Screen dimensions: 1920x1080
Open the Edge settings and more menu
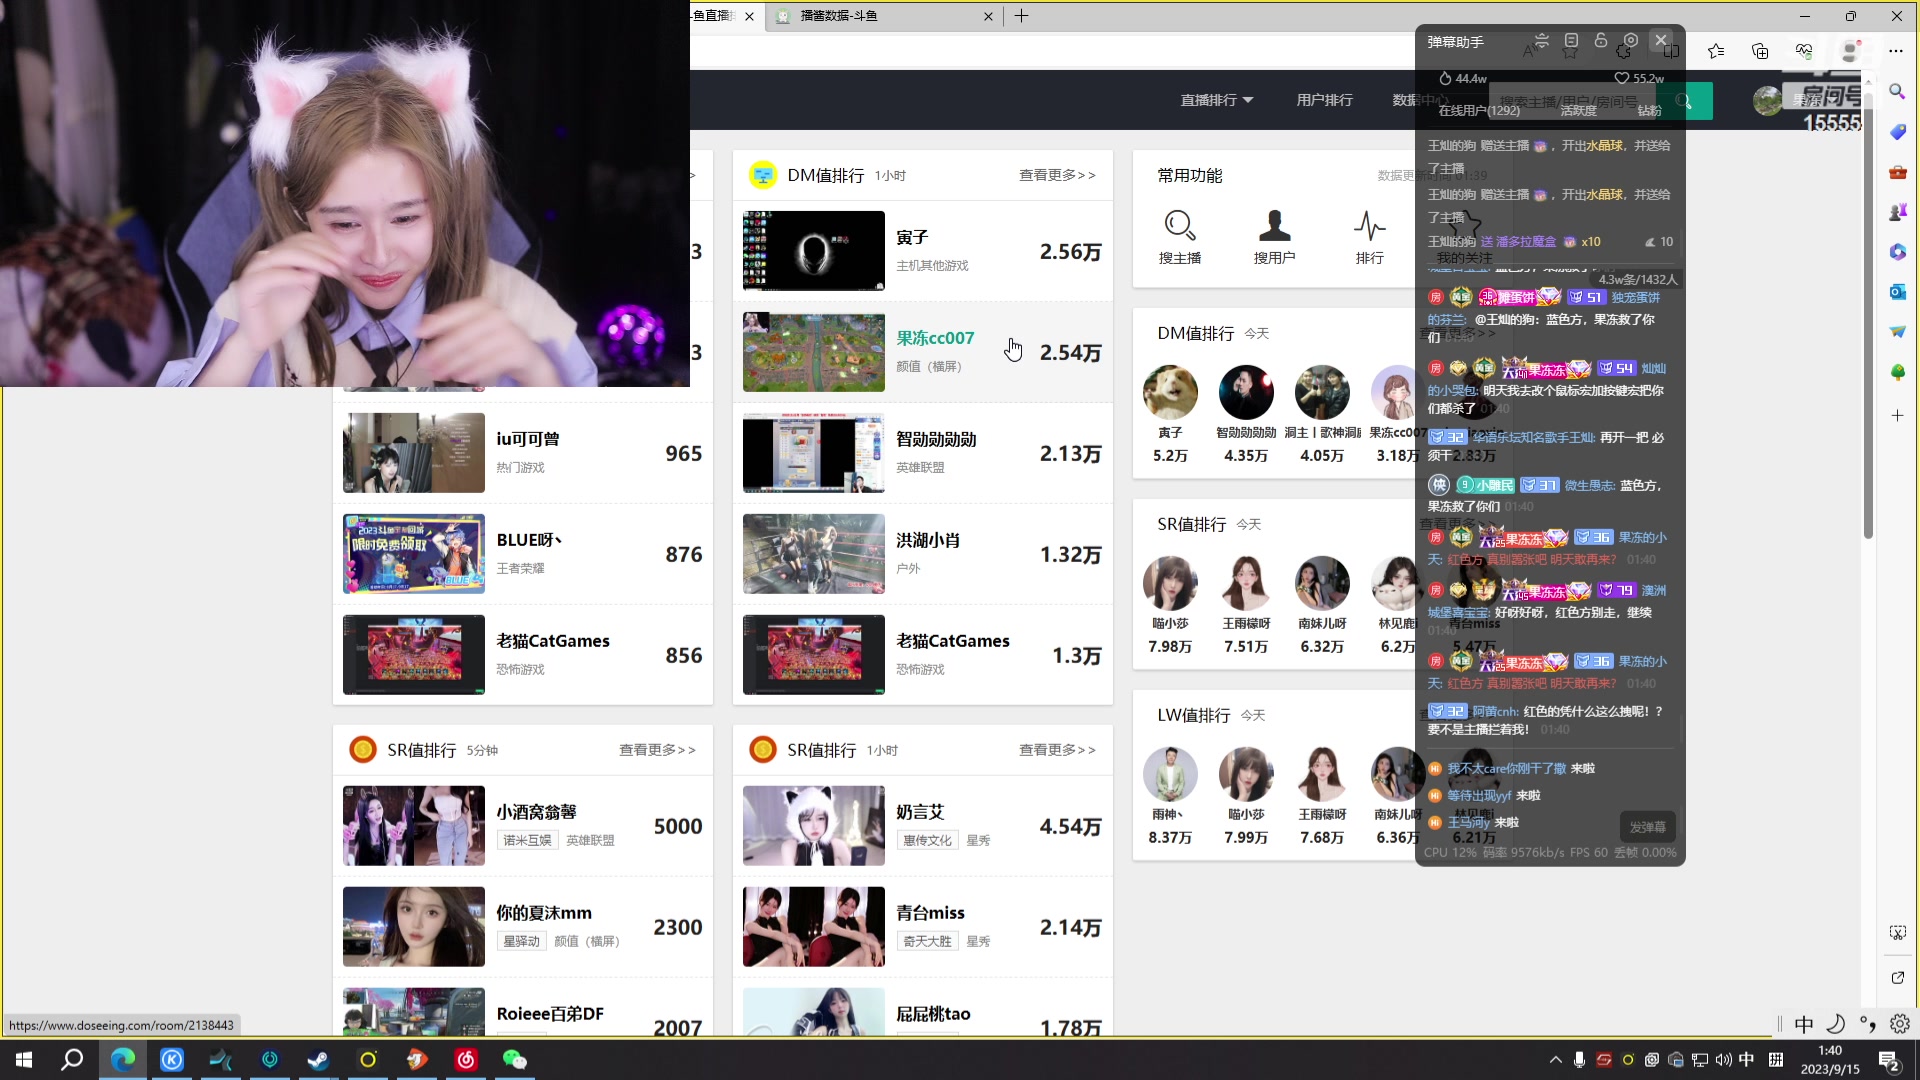[1896, 51]
